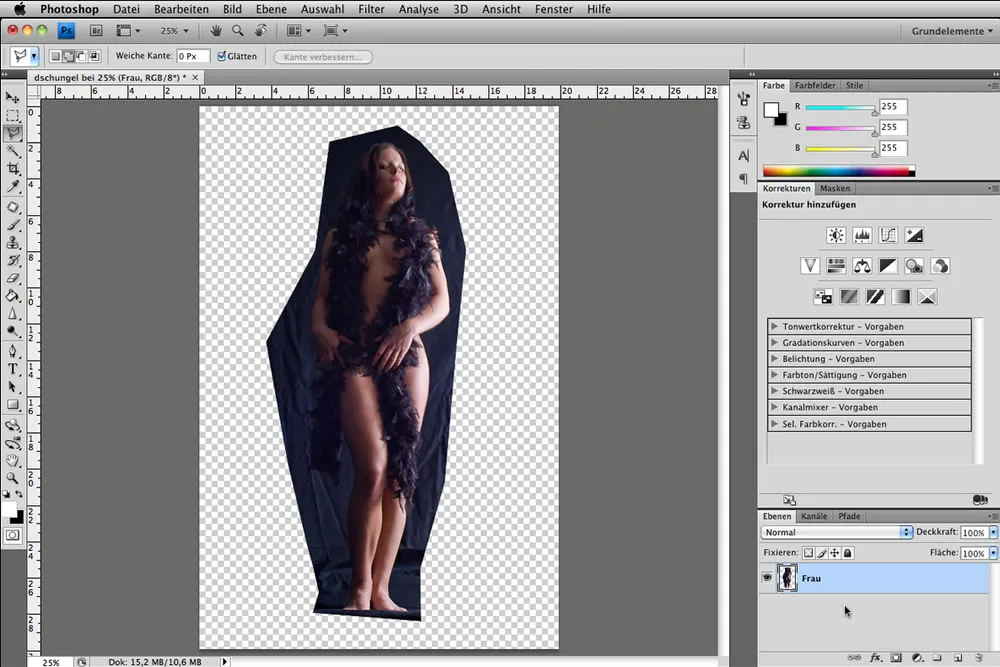The image size is (1000, 667).
Task: Disable the Glätten checkbox
Action: (221, 56)
